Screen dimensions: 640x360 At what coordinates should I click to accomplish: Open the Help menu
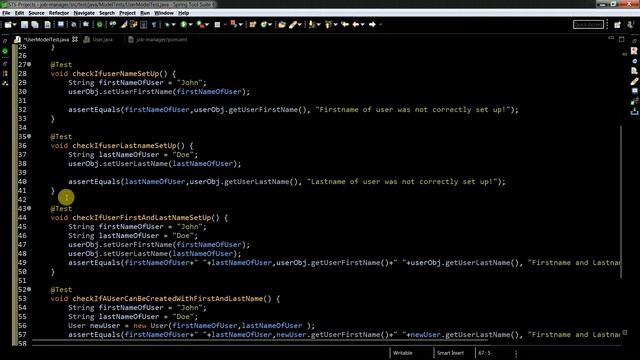coord(183,13)
